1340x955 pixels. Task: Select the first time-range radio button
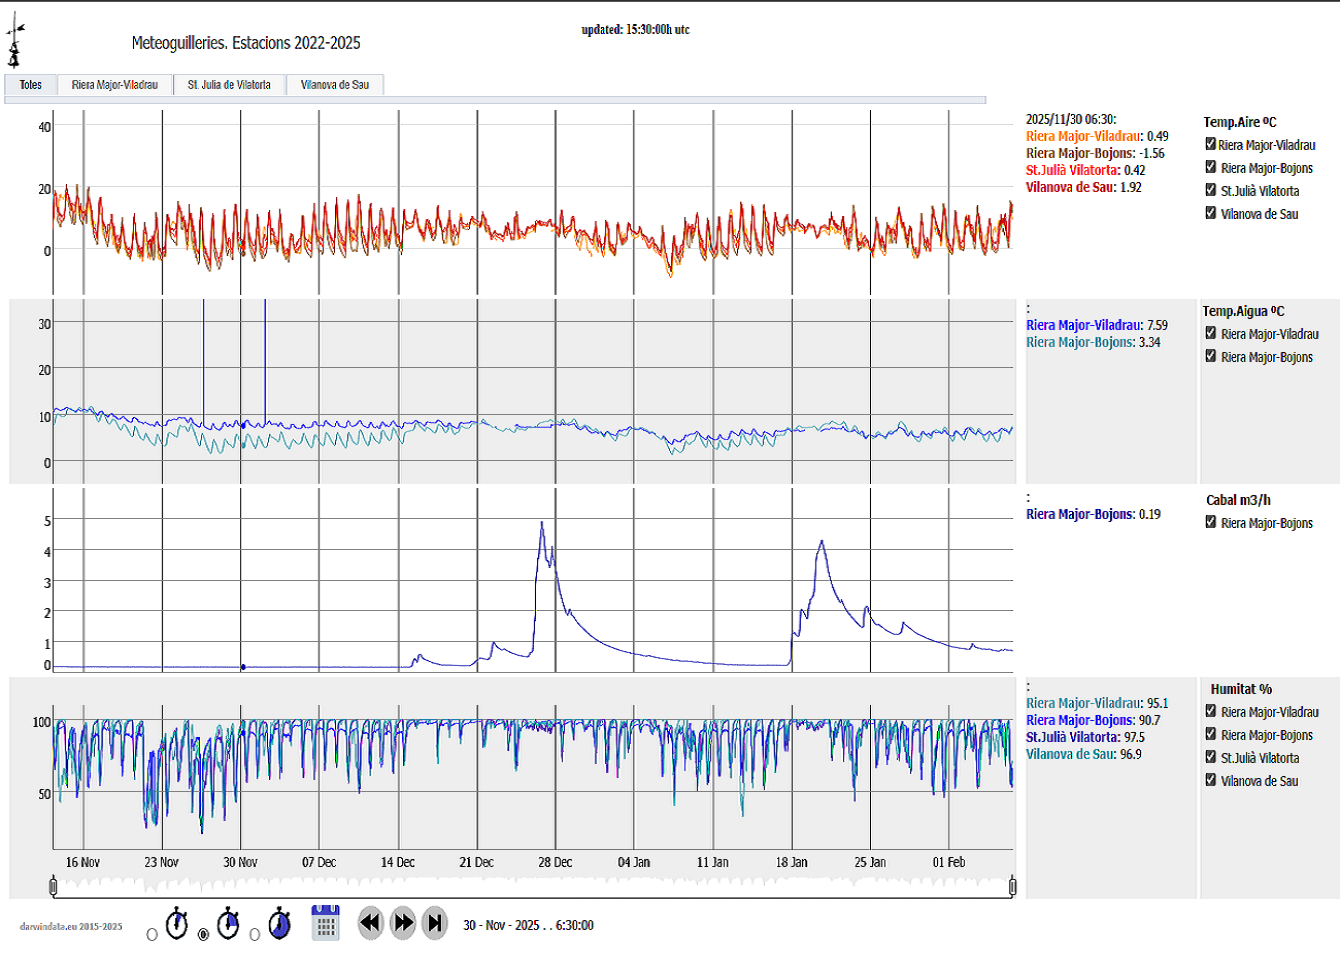pyautogui.click(x=152, y=935)
